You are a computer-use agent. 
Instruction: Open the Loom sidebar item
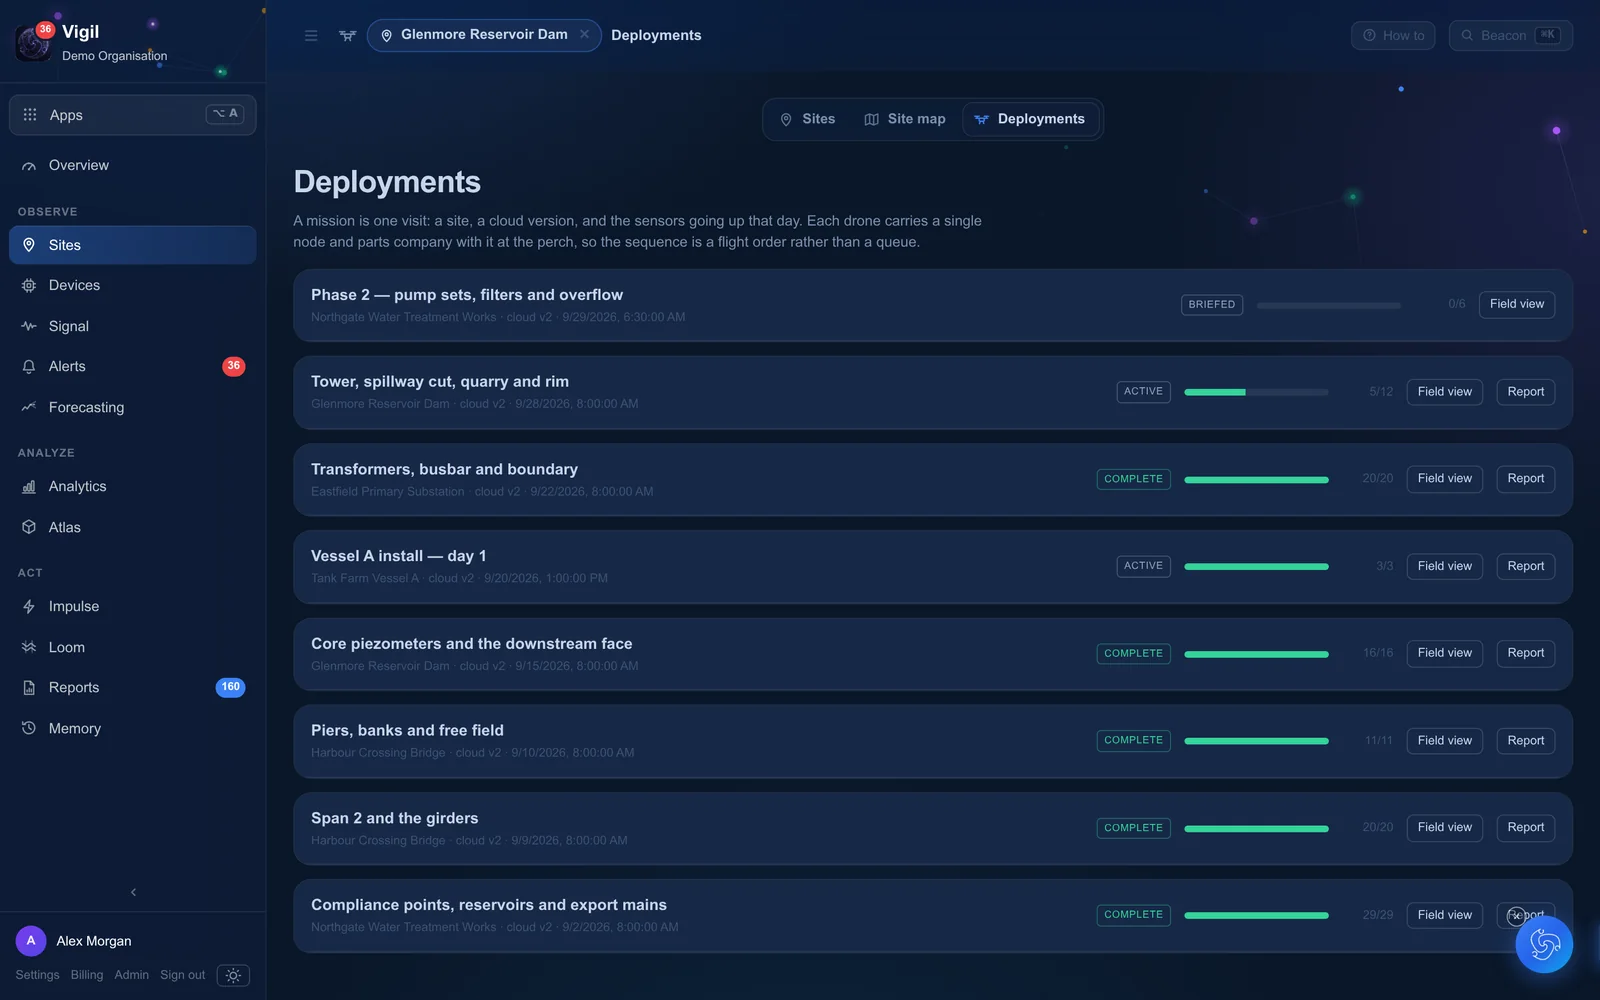pos(132,647)
